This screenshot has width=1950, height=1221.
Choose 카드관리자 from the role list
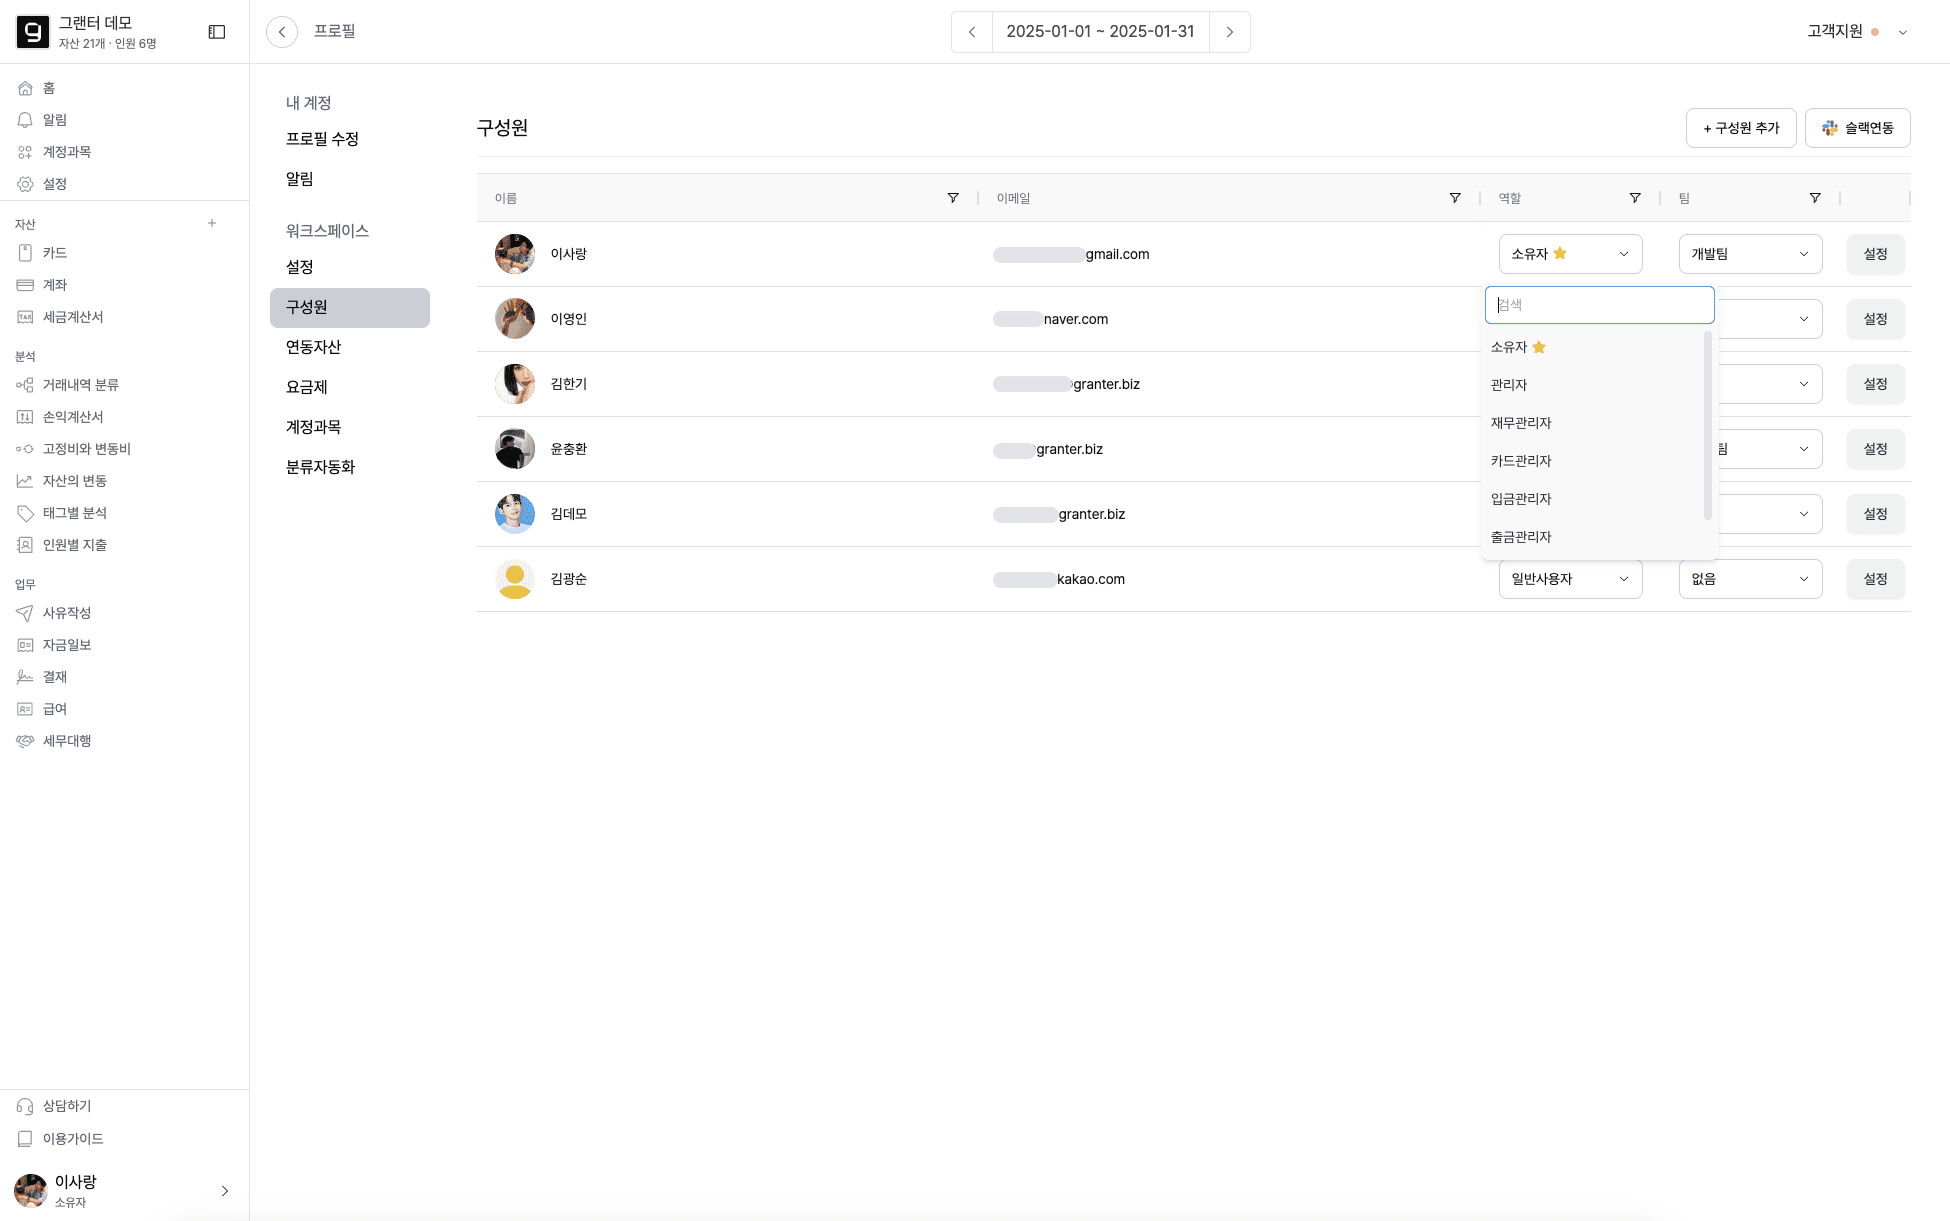pyautogui.click(x=1521, y=461)
